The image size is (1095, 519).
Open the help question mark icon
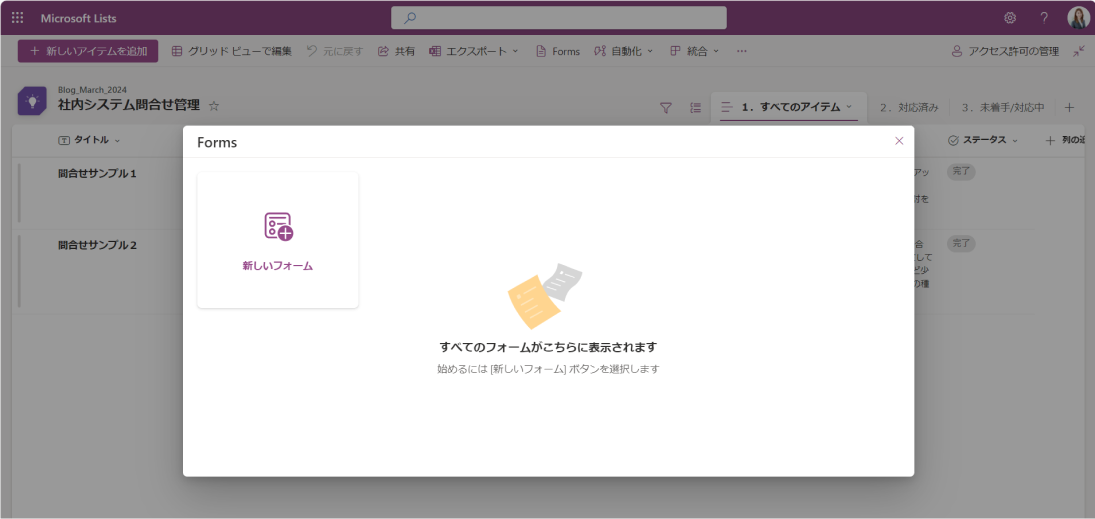click(x=1044, y=18)
